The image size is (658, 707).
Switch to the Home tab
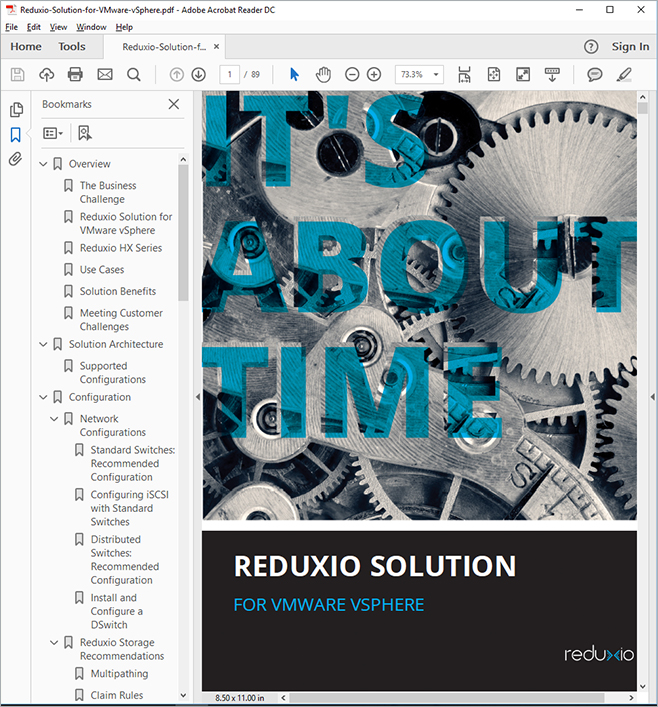26,46
